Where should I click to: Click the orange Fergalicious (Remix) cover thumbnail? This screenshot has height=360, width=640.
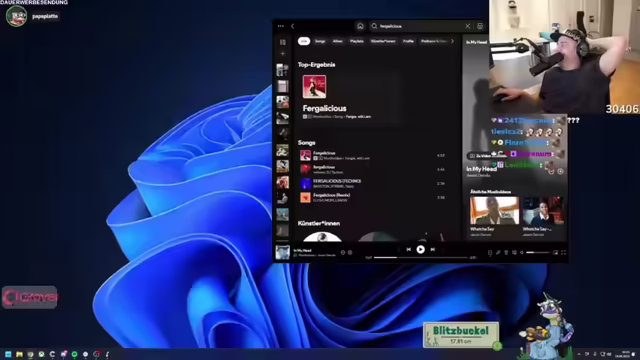point(306,198)
